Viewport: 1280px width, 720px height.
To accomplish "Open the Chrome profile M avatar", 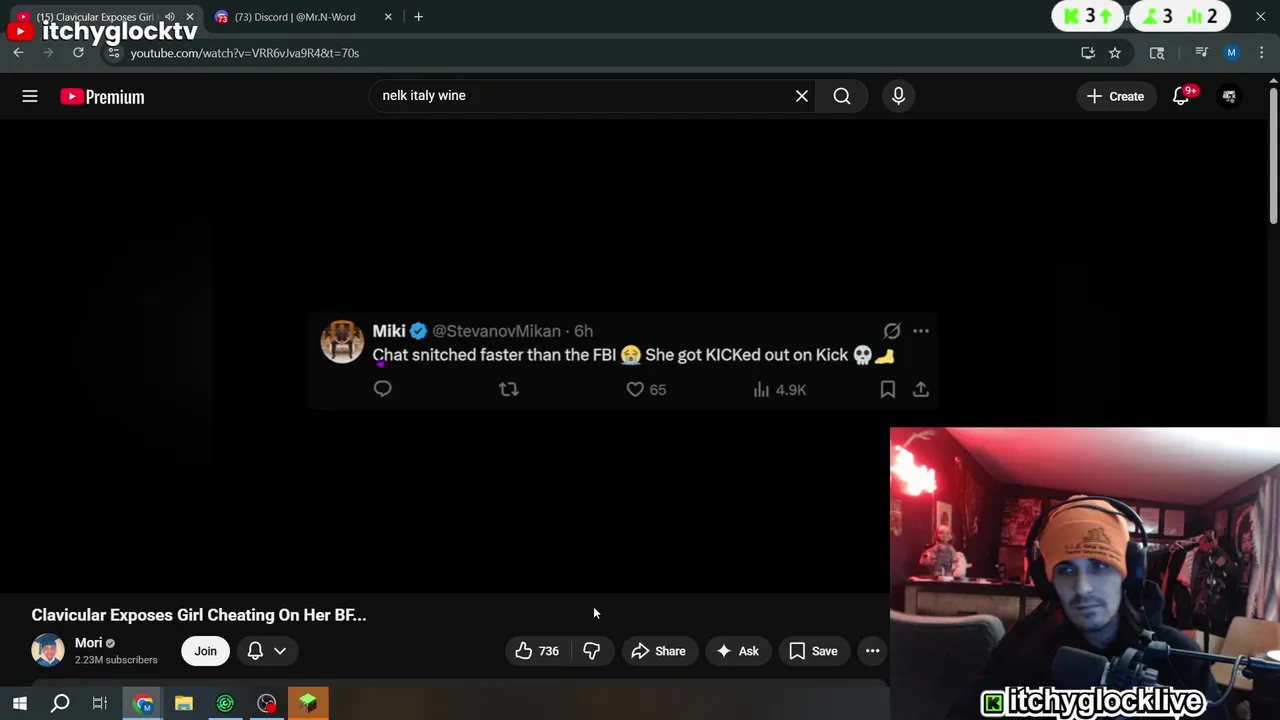I will click(1232, 53).
